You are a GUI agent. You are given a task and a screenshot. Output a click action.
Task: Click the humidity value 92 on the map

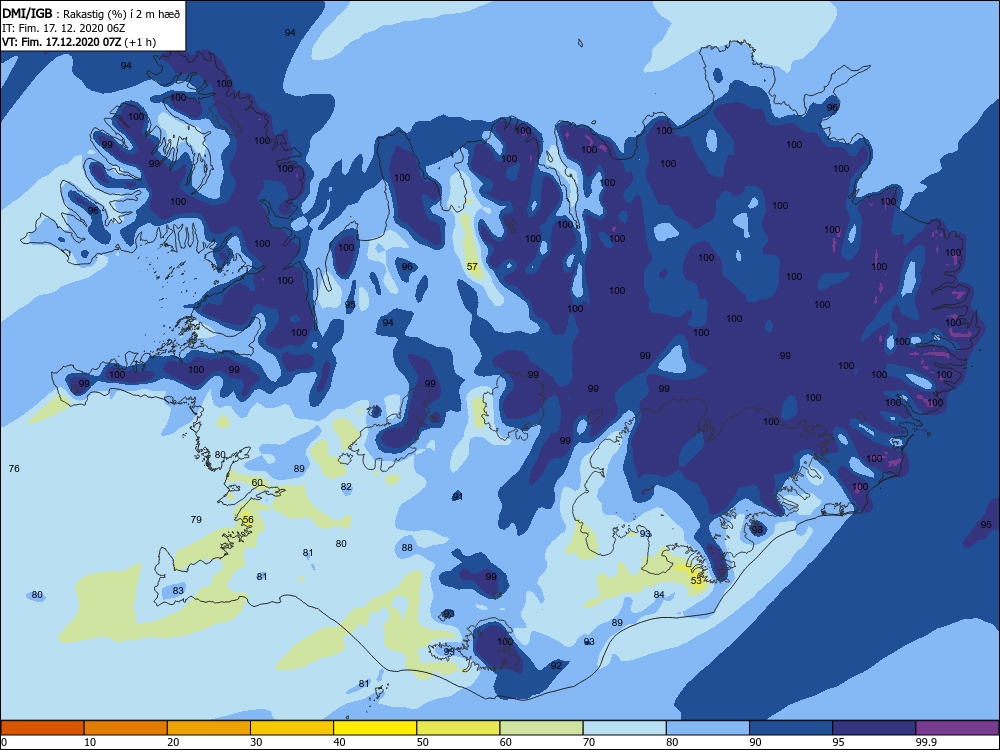556,666
